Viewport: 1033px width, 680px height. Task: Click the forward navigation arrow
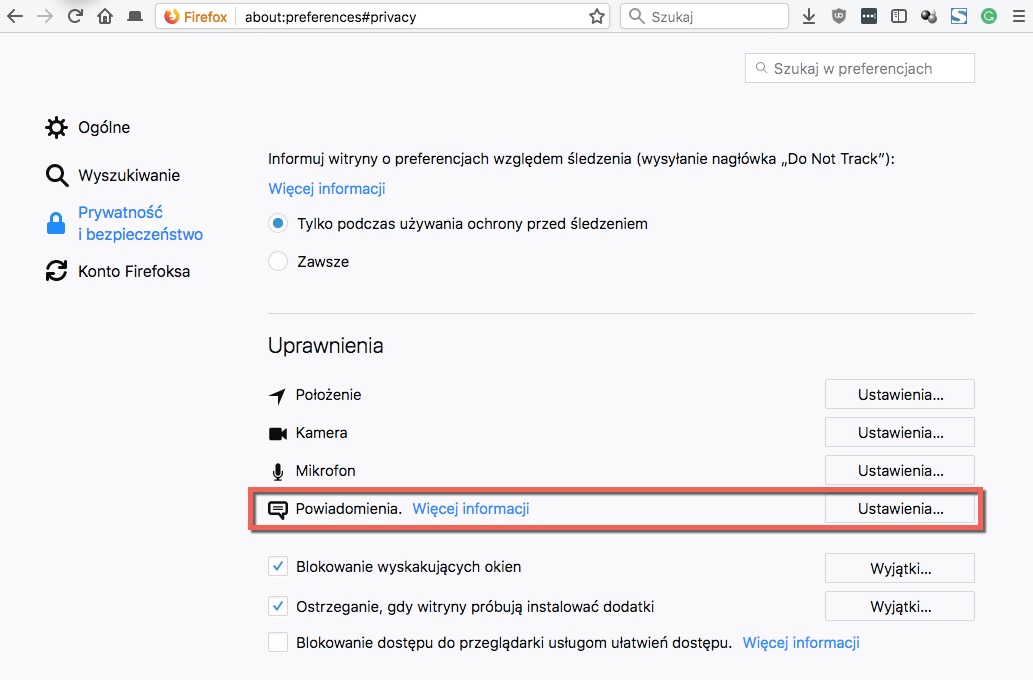[45, 16]
